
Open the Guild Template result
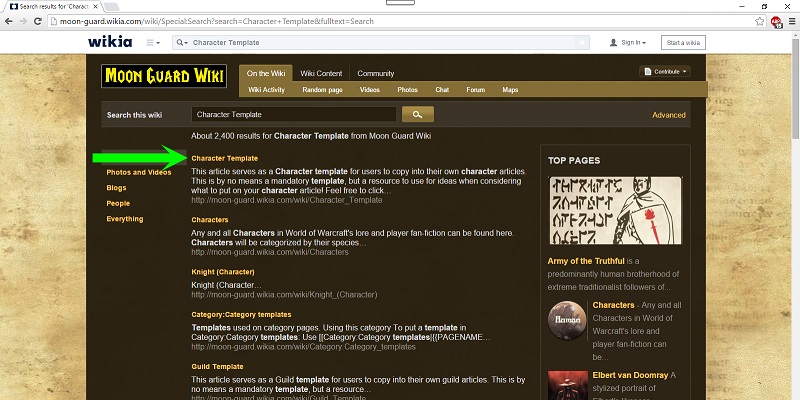tap(217, 367)
